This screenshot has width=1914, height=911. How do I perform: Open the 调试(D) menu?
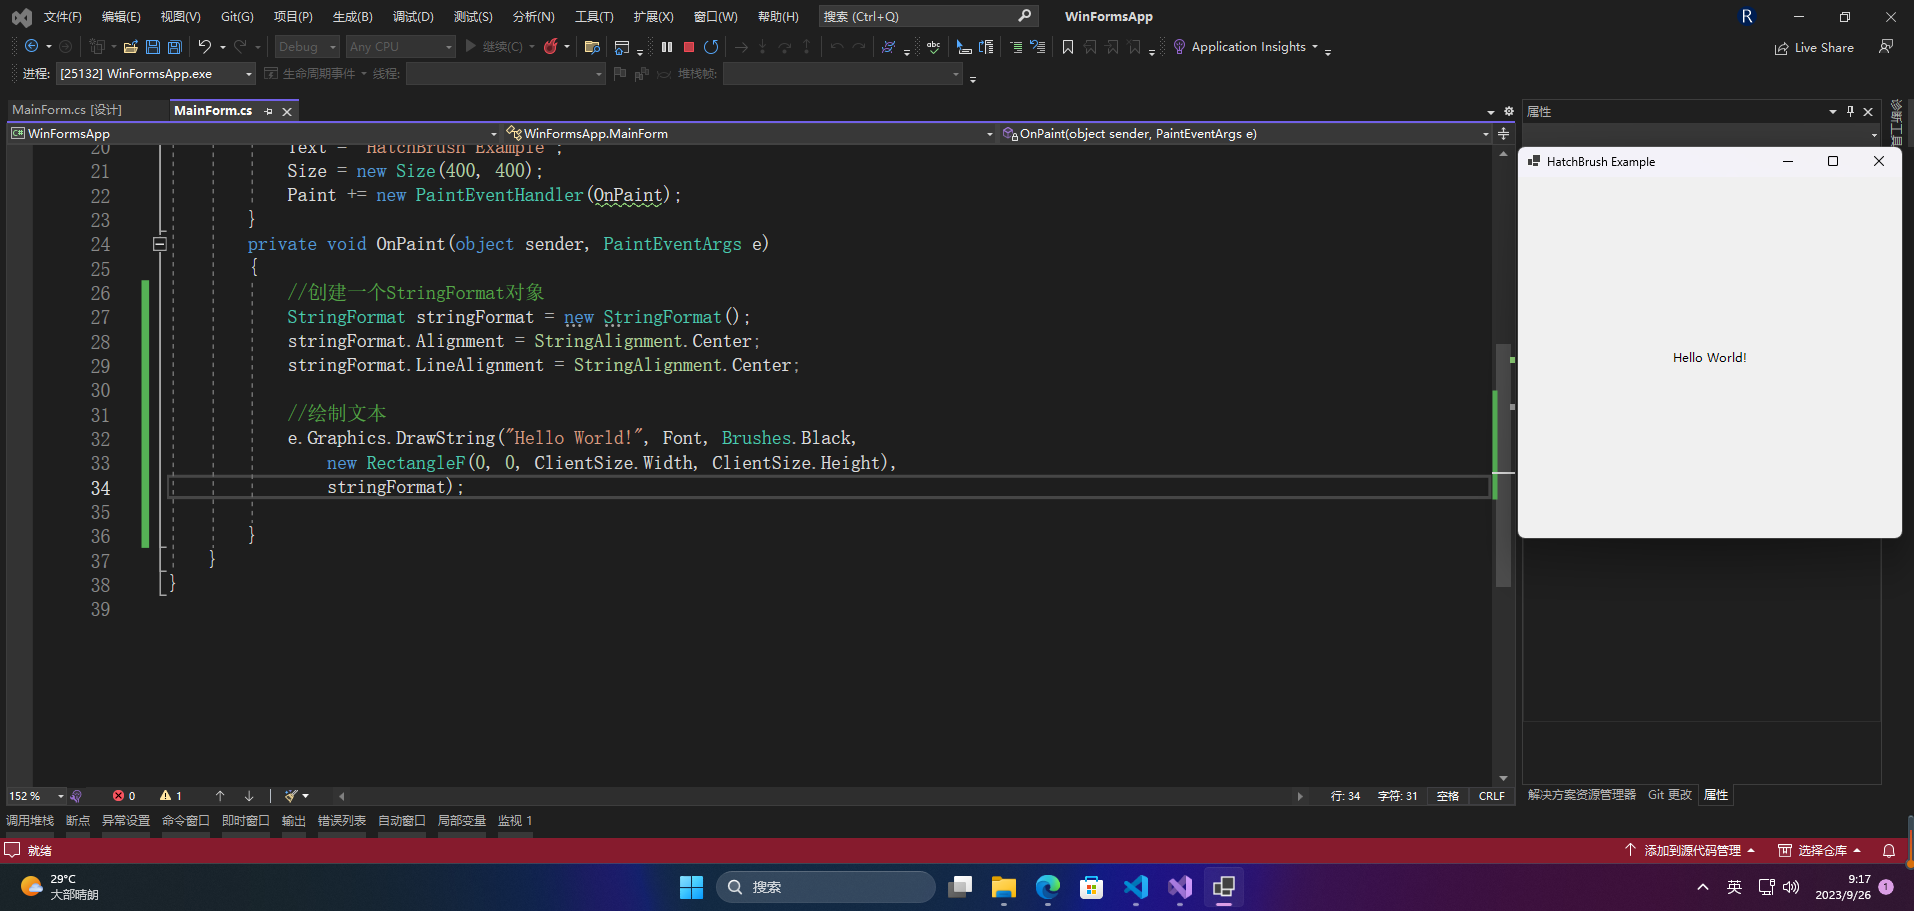(413, 16)
